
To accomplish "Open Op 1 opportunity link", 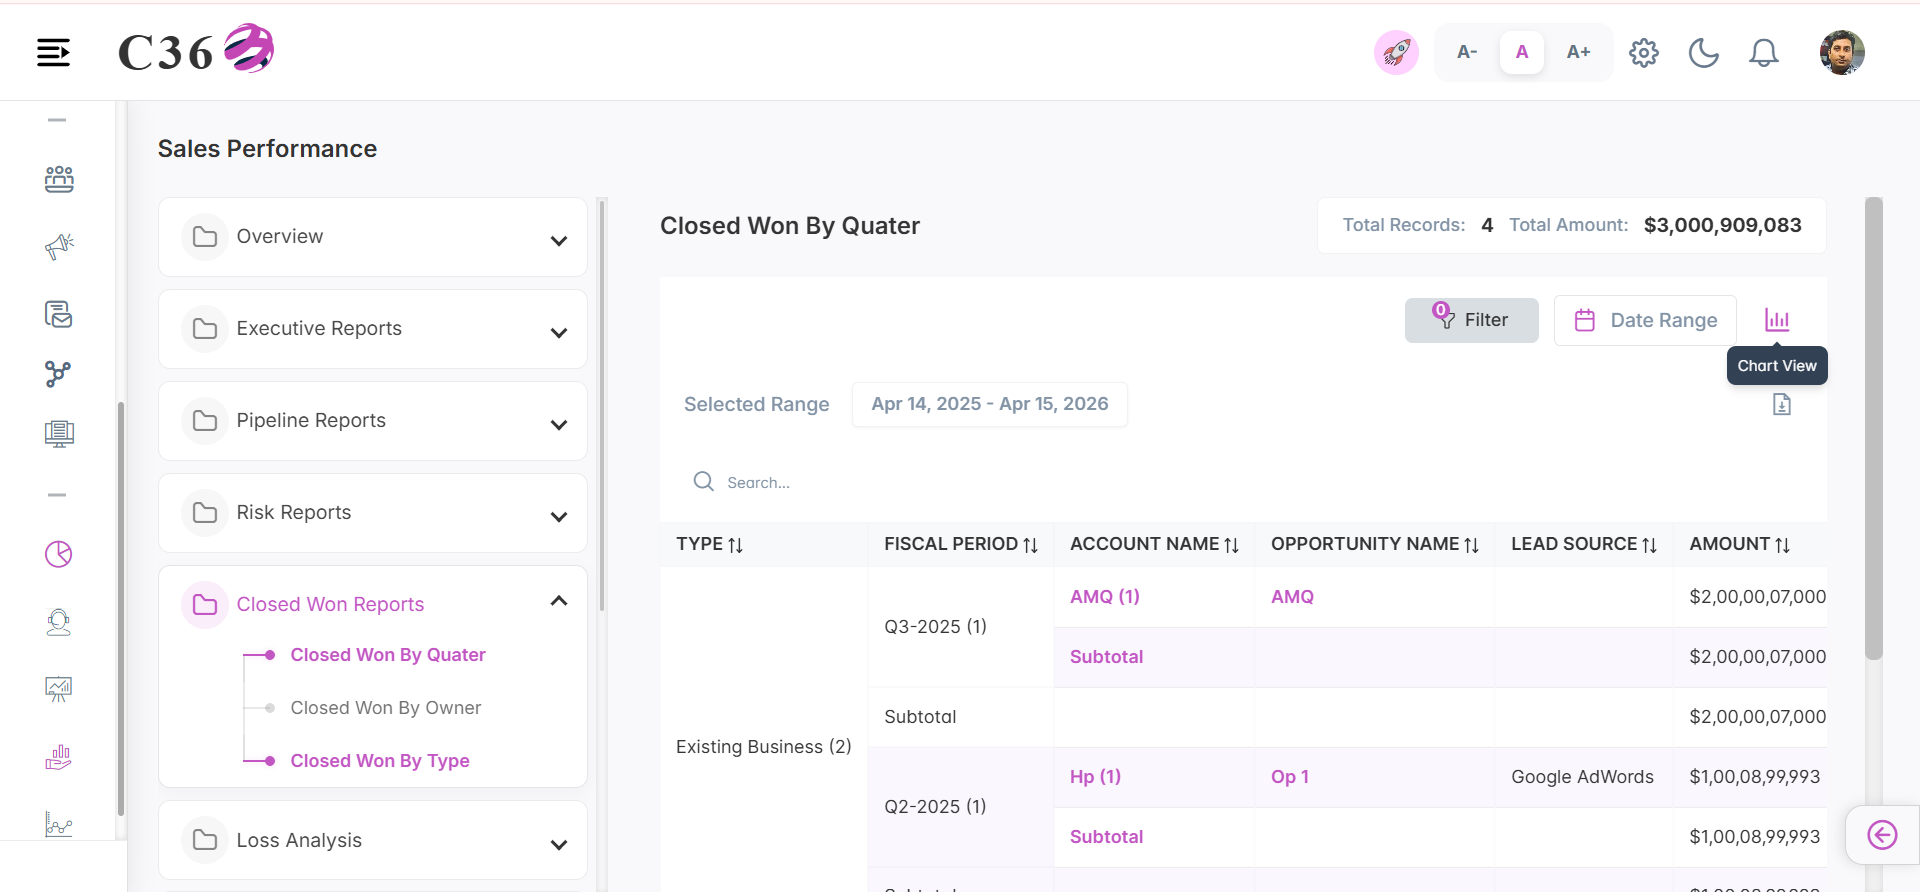I will pyautogui.click(x=1290, y=777).
